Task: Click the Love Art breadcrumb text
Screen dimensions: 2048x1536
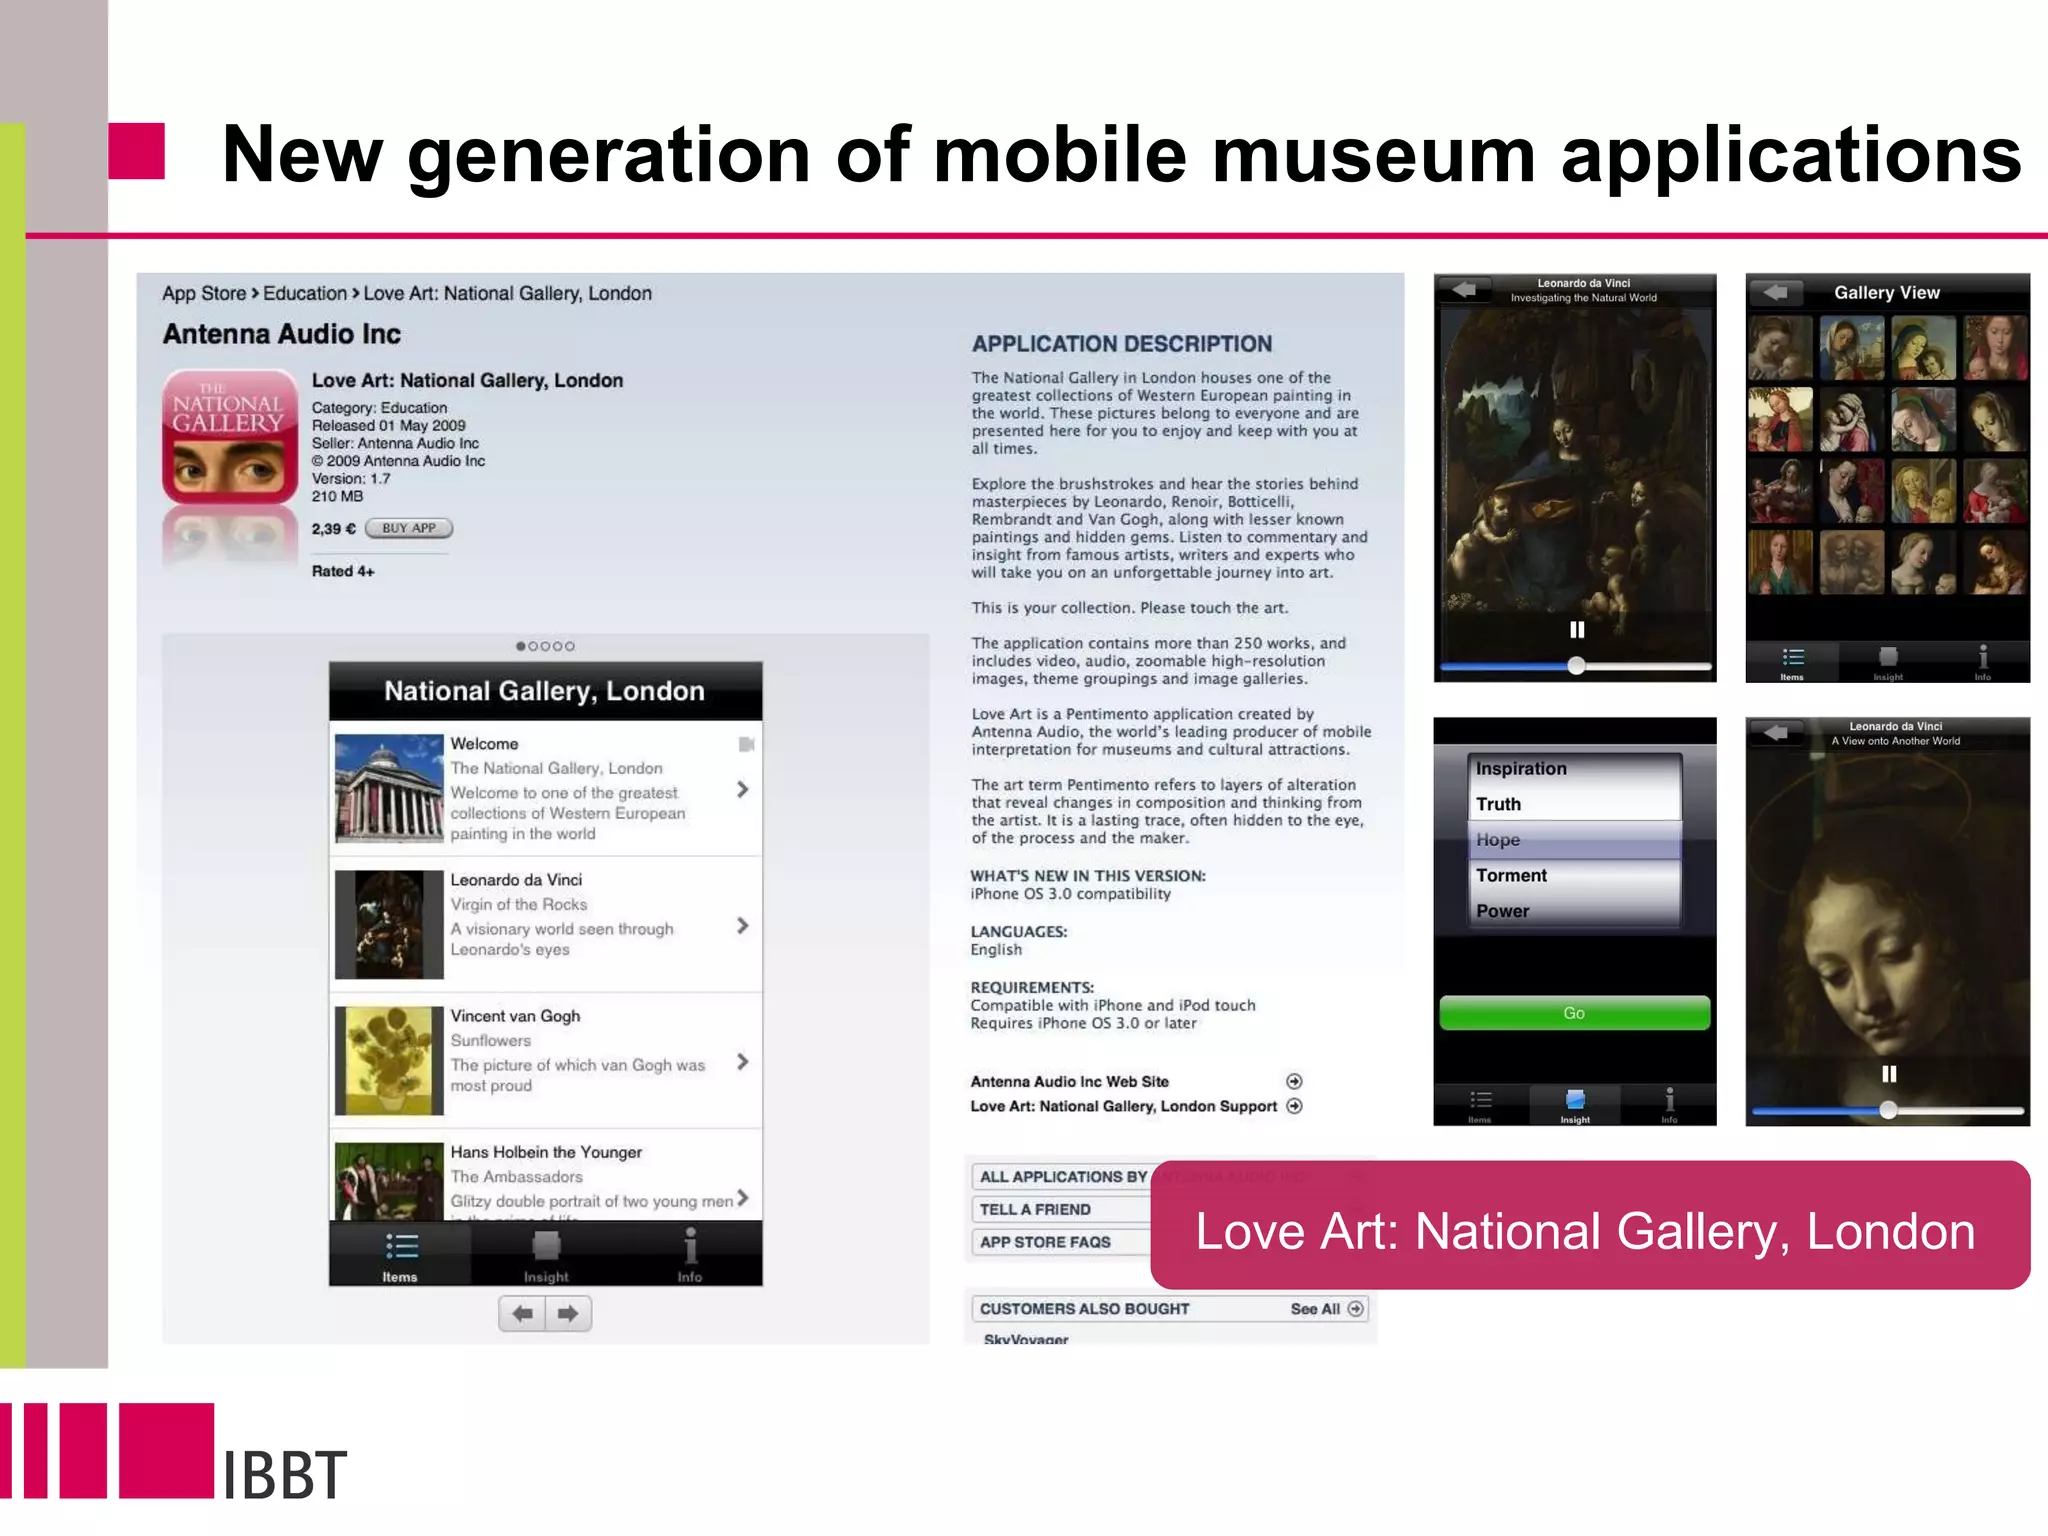Action: (507, 293)
